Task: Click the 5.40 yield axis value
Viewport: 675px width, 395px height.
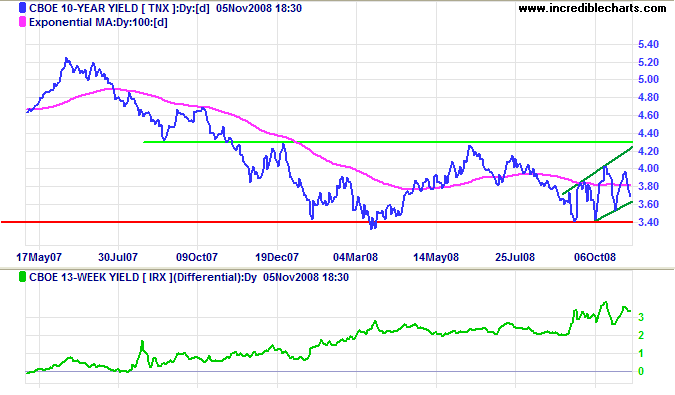Action: pyautogui.click(x=648, y=44)
